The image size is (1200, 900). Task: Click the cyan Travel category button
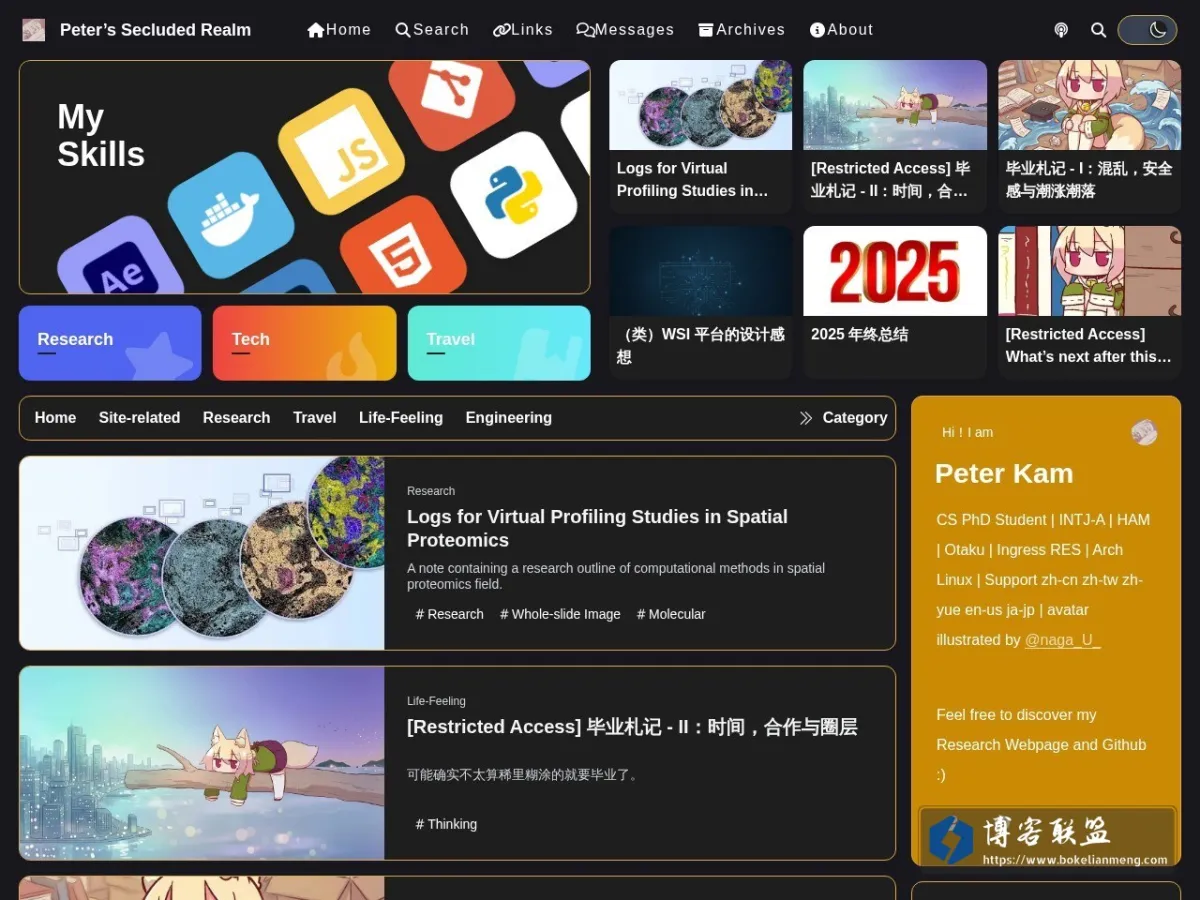point(499,343)
